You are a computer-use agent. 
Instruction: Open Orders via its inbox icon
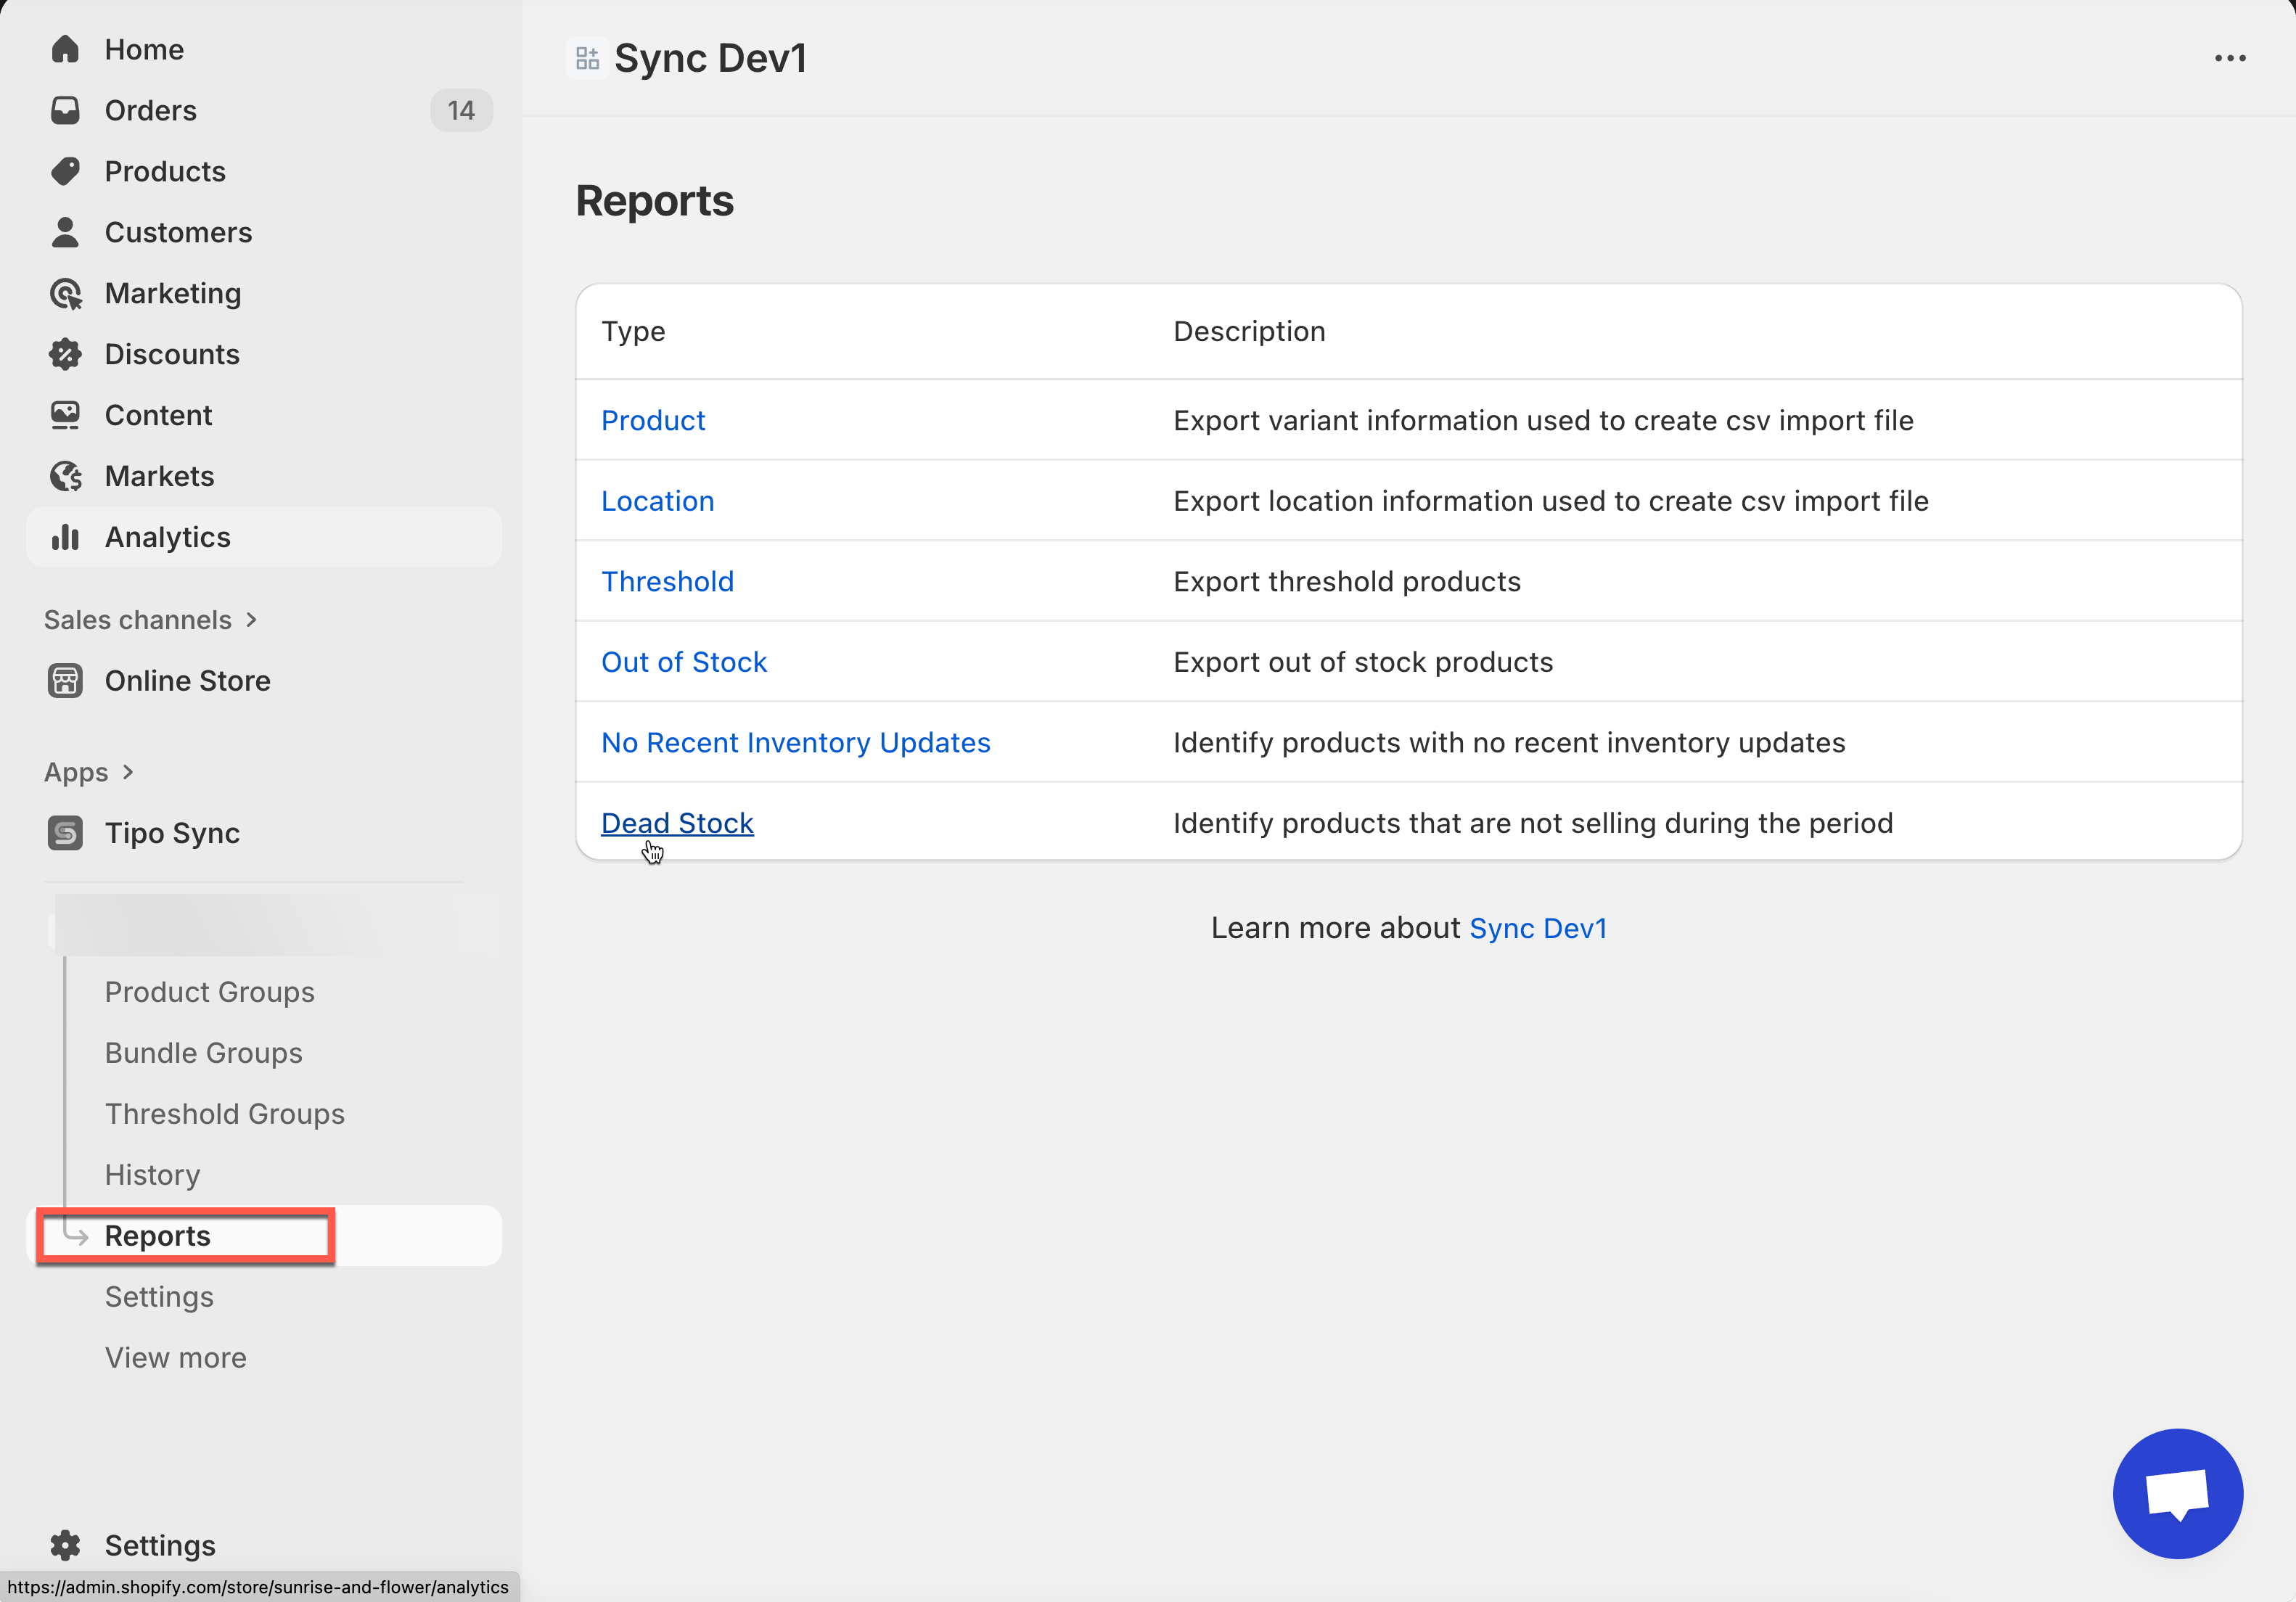pyautogui.click(x=65, y=110)
